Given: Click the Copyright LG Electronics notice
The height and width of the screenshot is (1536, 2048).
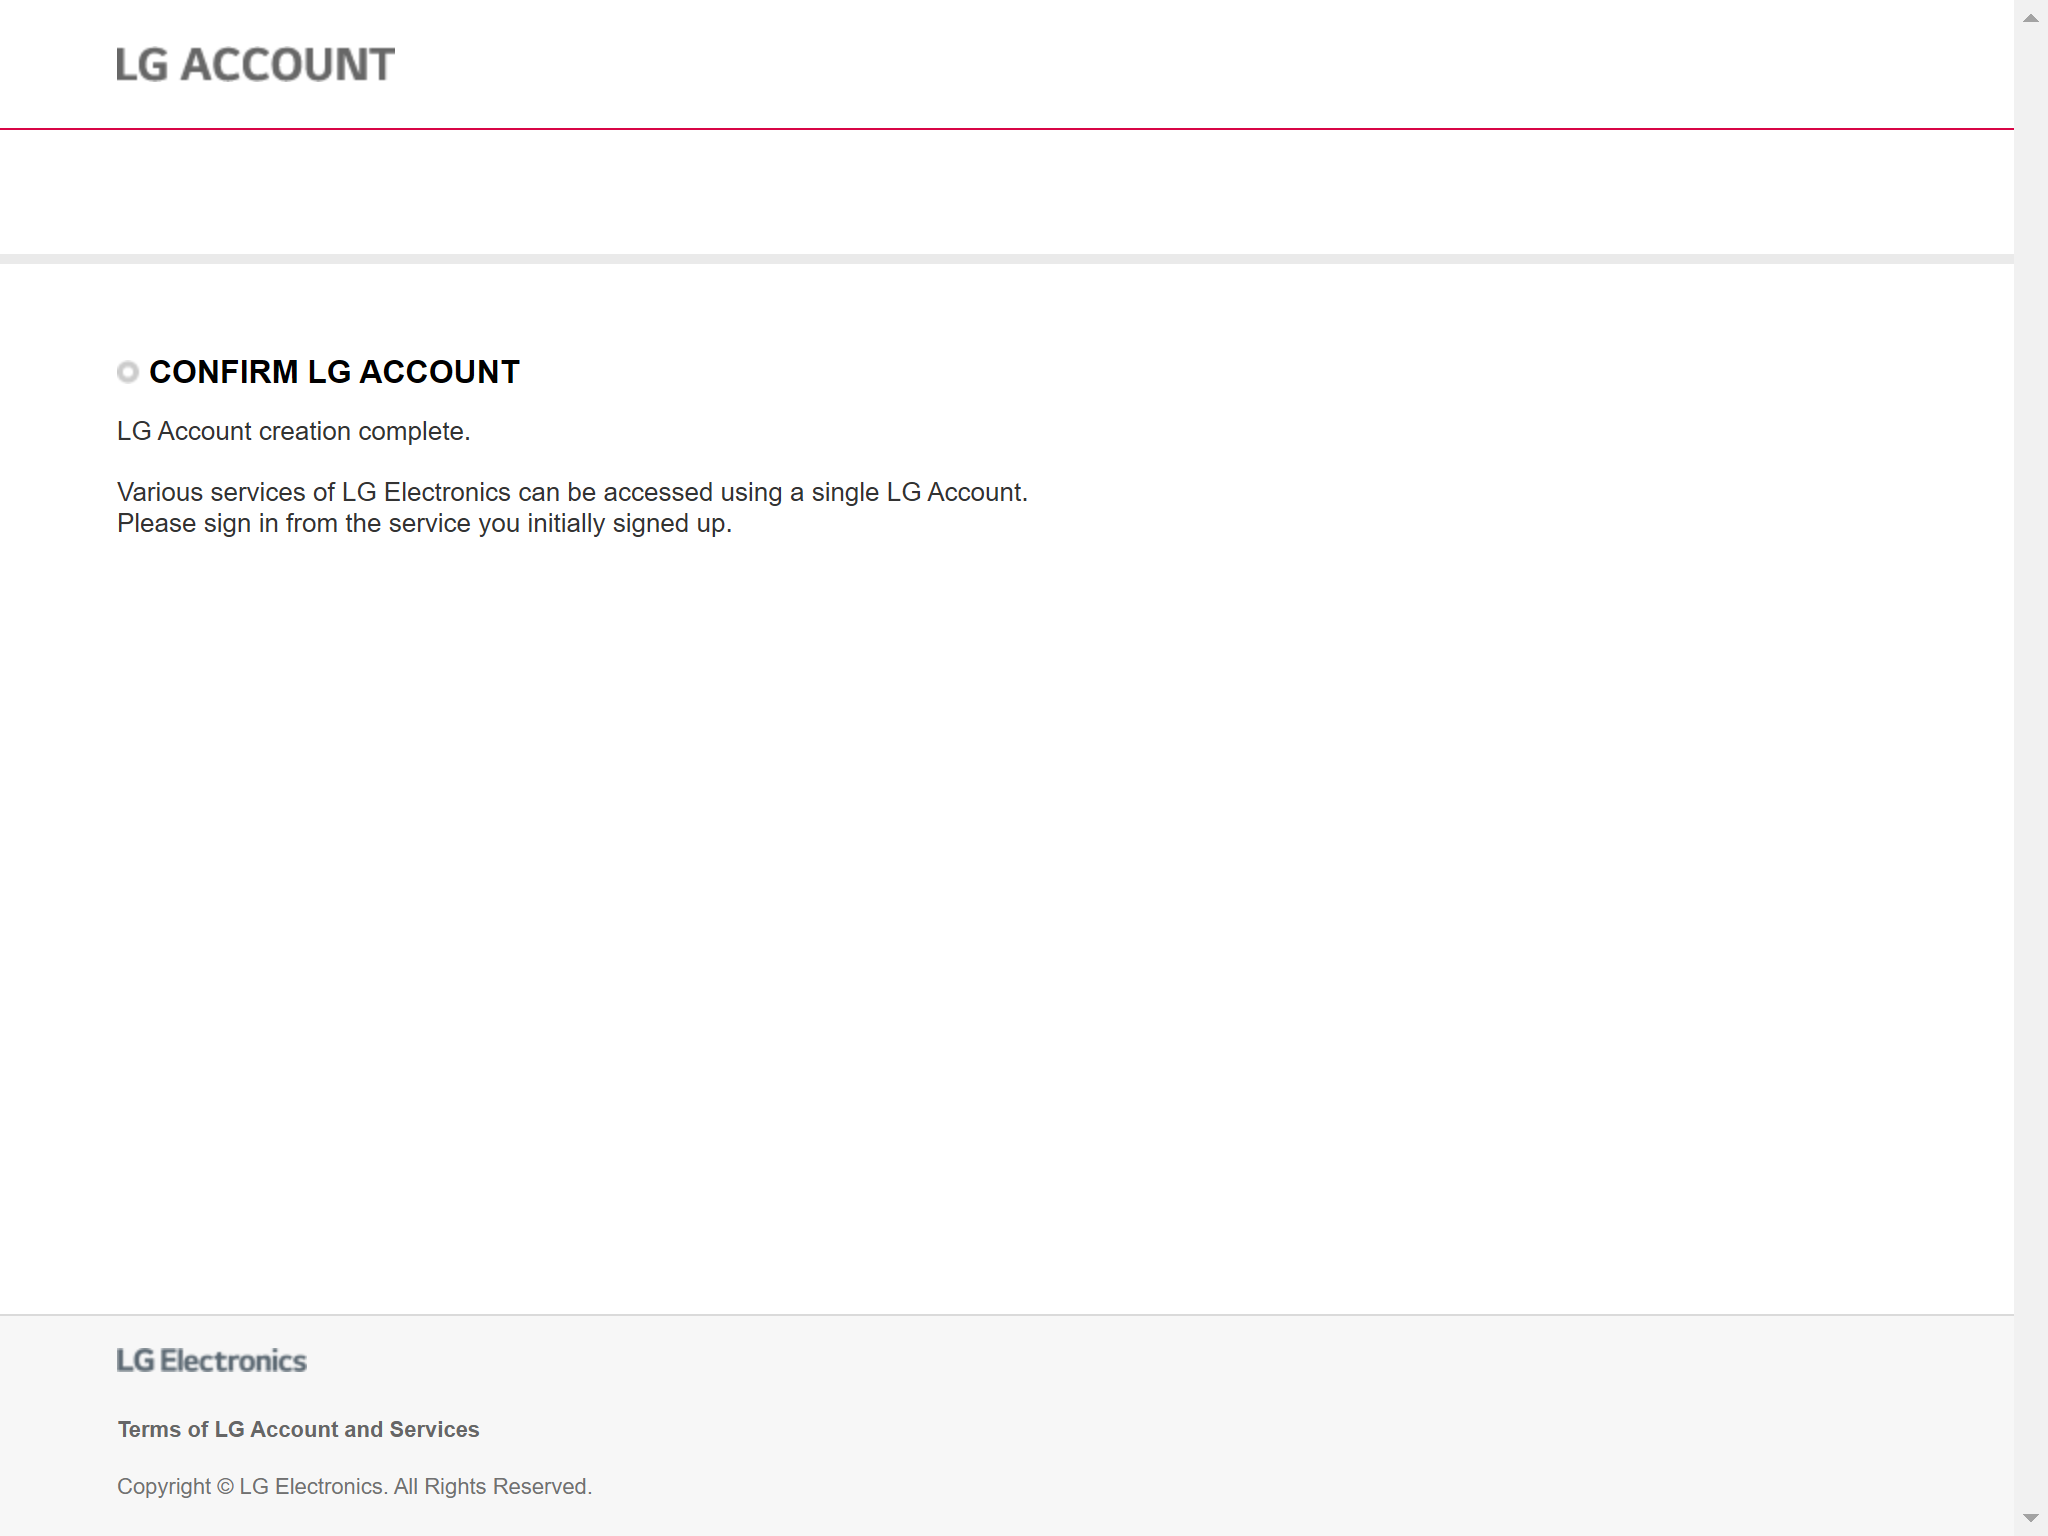Looking at the screenshot, I should coord(354,1486).
